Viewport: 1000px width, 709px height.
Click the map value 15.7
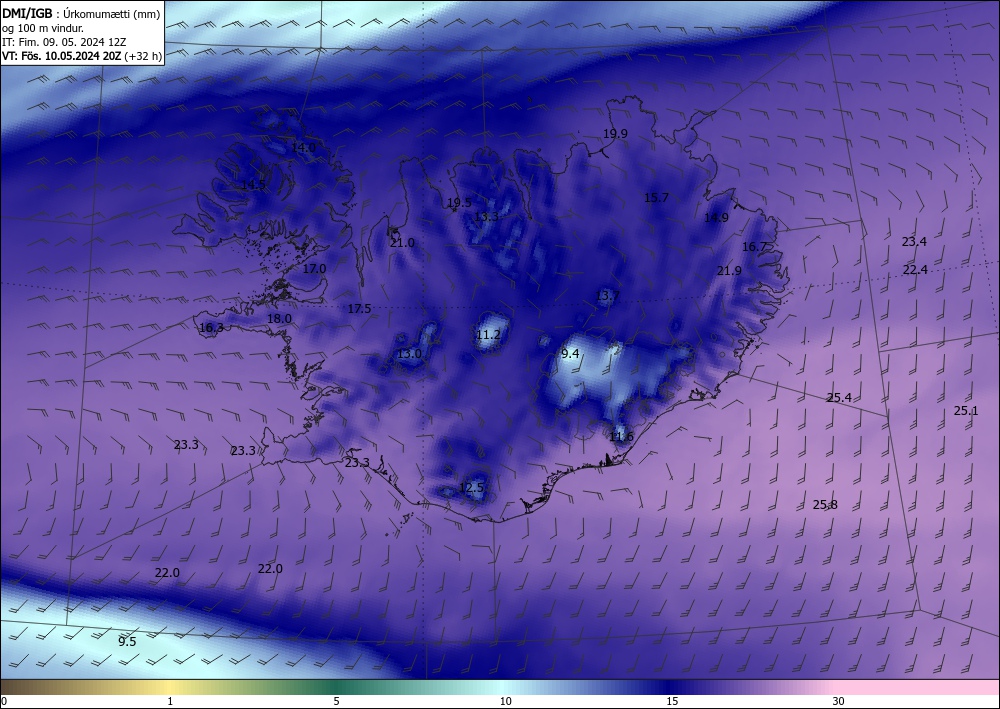[x=656, y=198]
